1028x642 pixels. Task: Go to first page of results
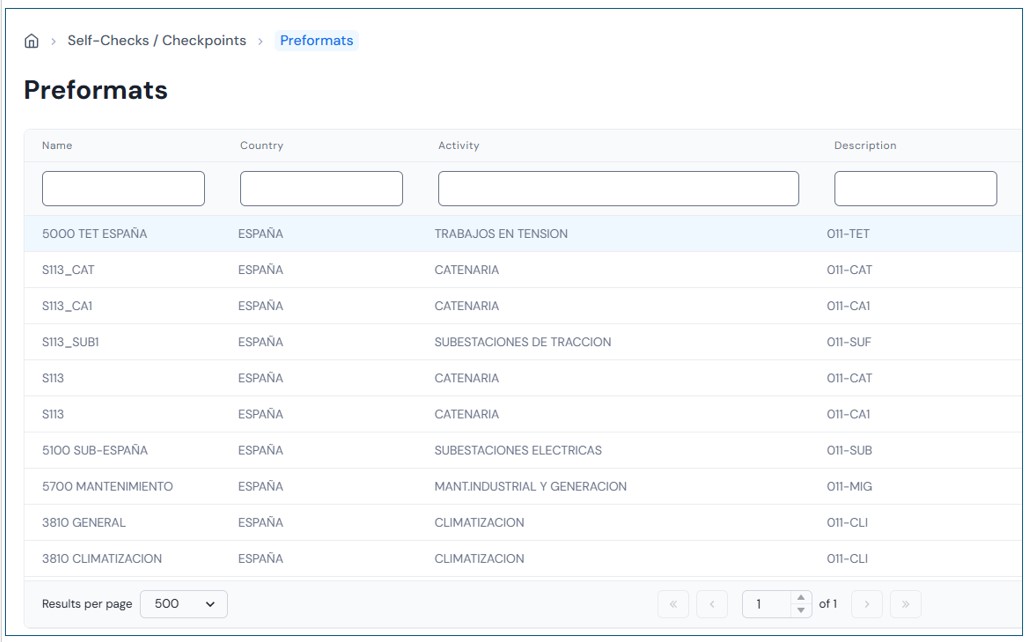pyautogui.click(x=673, y=604)
